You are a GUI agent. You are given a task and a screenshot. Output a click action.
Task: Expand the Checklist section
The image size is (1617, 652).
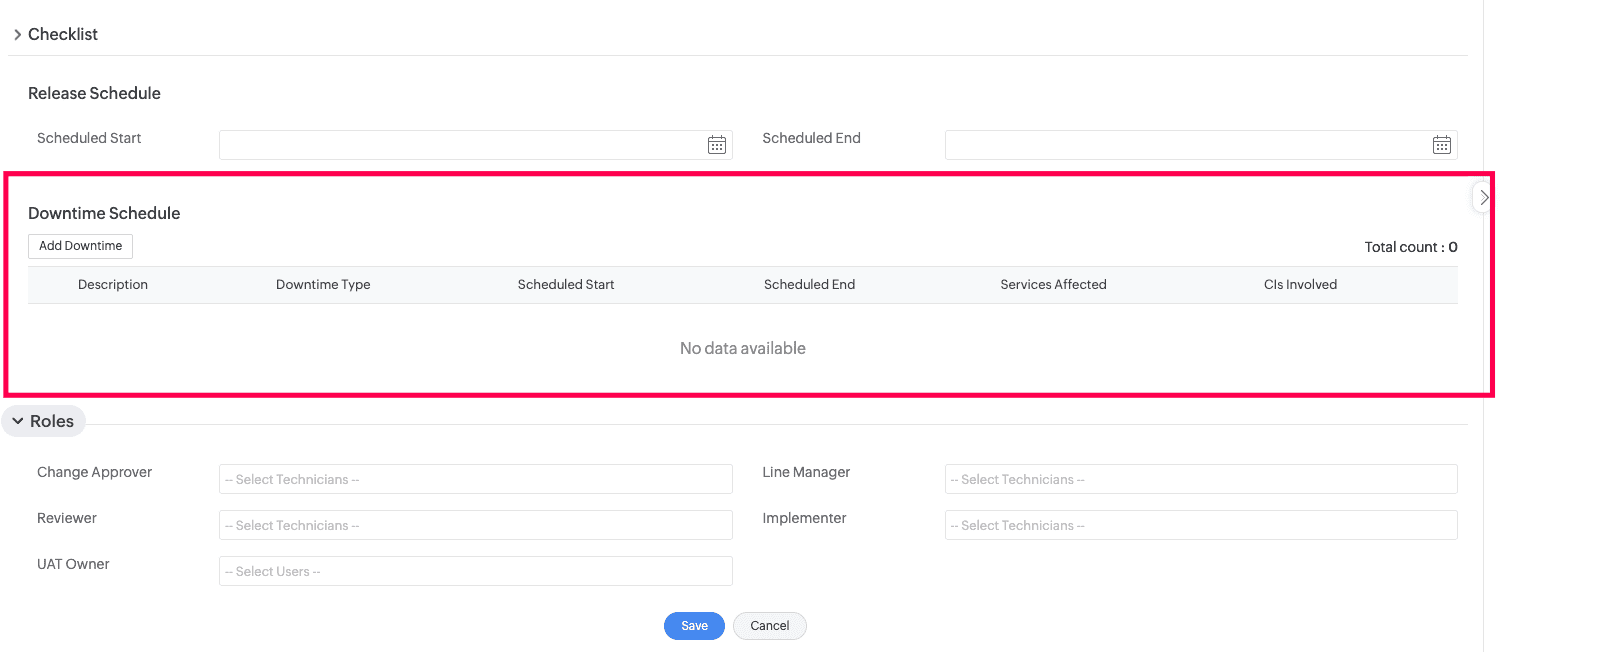coord(56,34)
